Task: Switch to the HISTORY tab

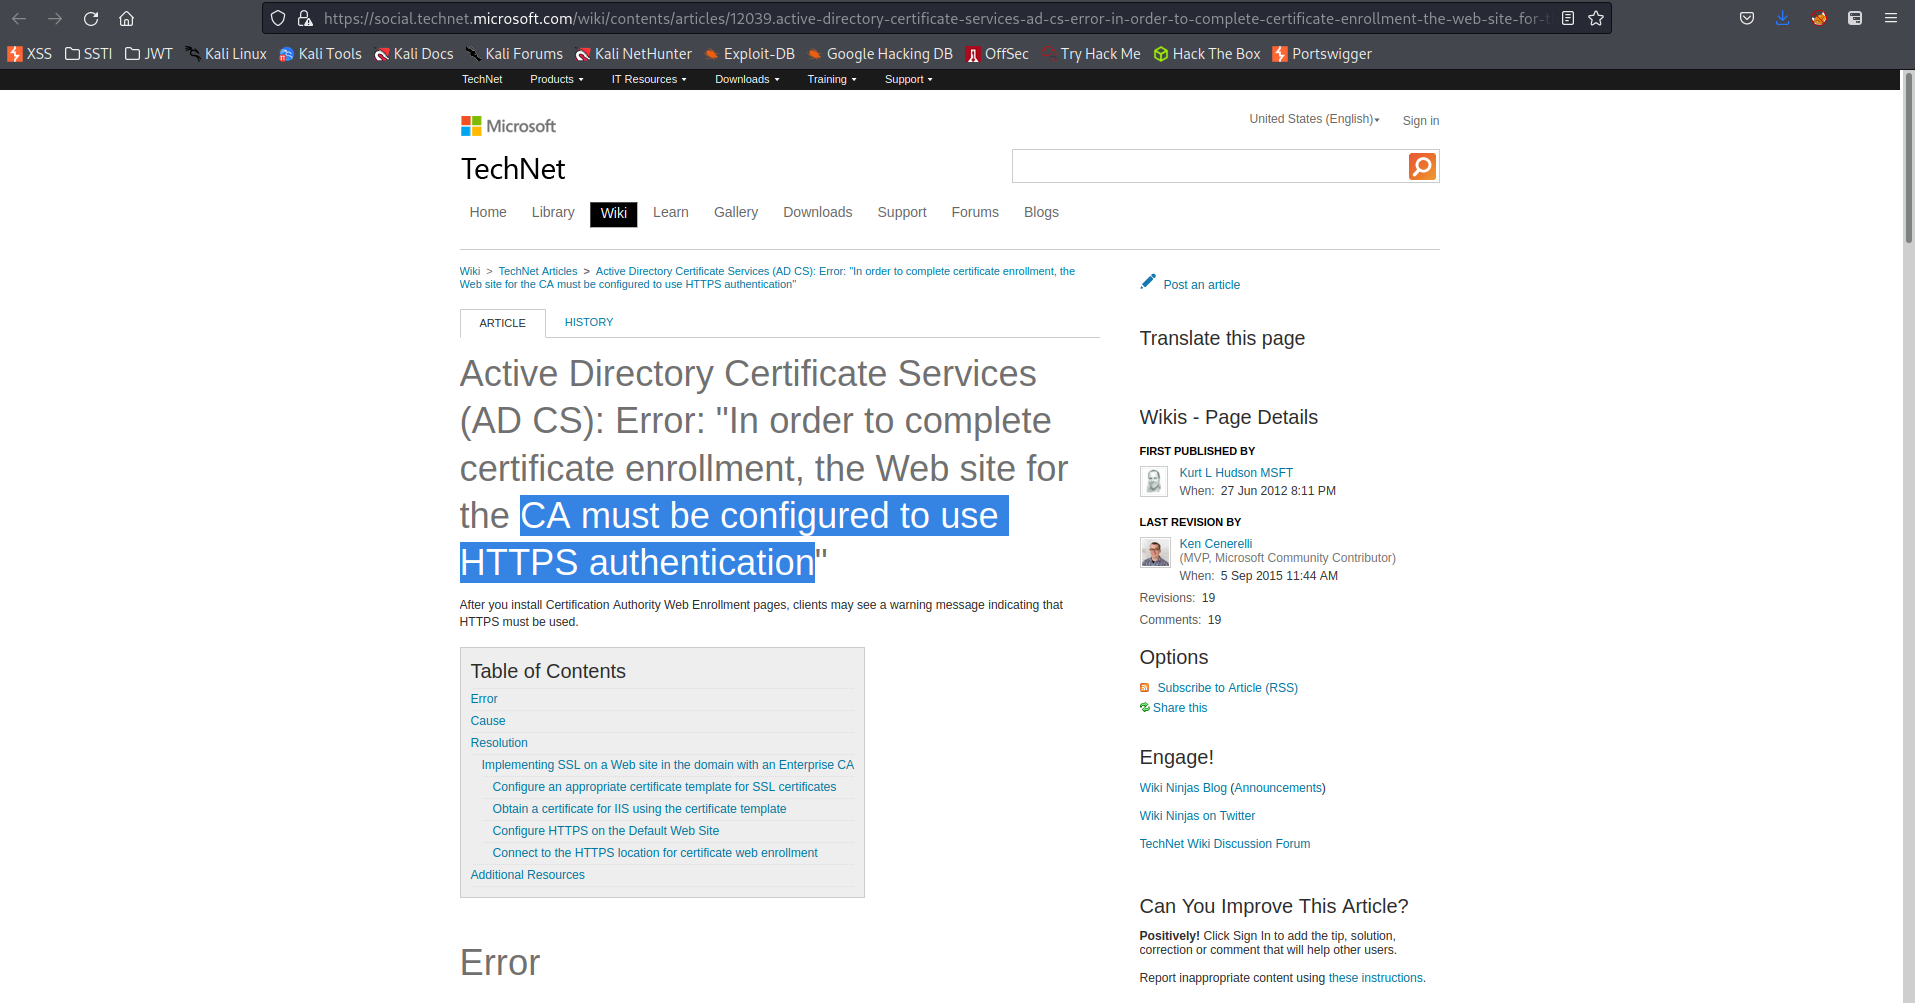Action: (x=589, y=322)
